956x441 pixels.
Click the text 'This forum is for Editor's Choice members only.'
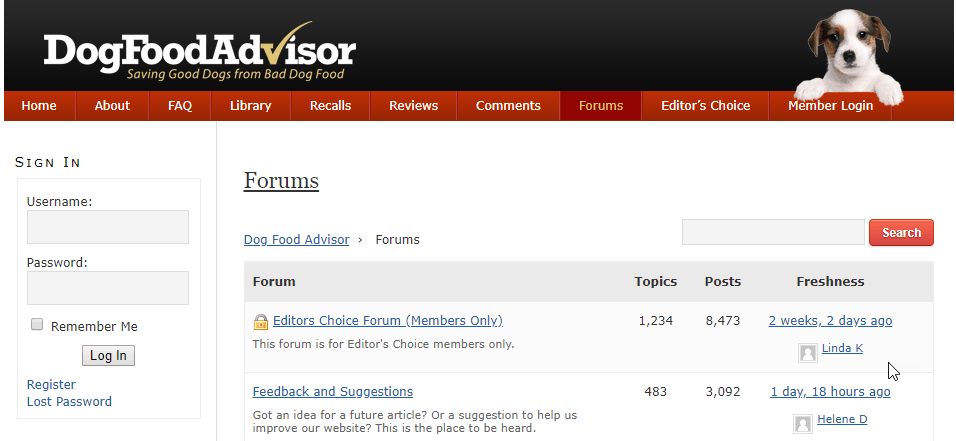click(x=383, y=345)
